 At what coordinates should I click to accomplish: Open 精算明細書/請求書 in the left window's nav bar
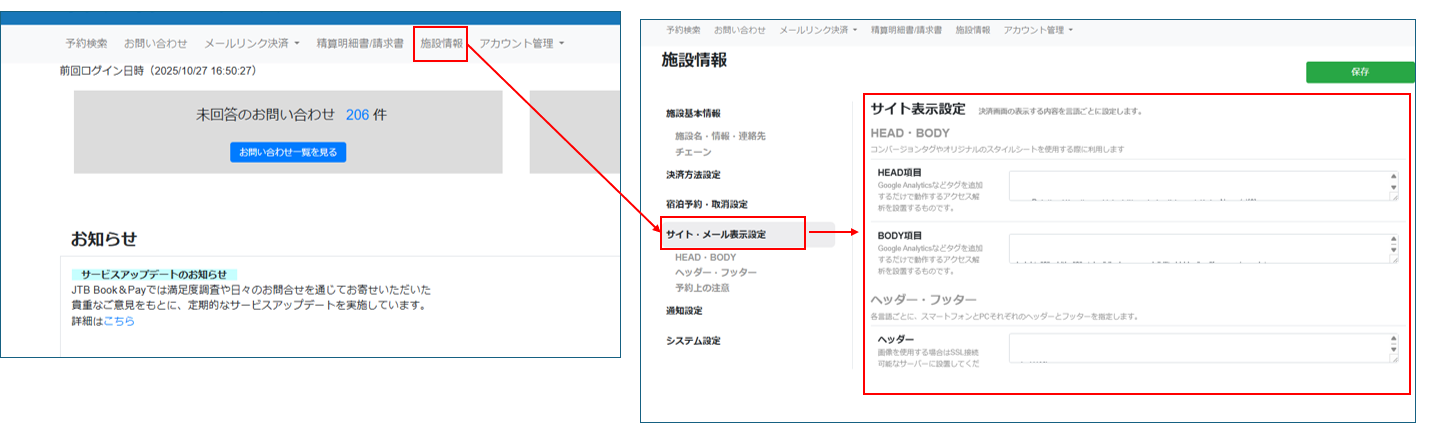360,44
